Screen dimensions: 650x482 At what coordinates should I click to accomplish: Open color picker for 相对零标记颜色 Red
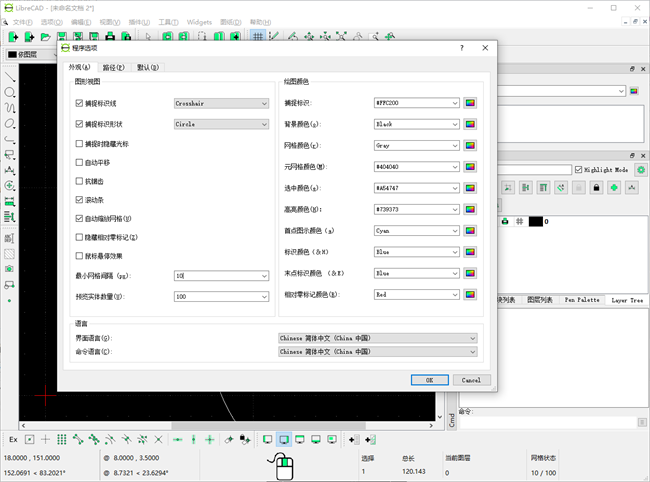(470, 295)
